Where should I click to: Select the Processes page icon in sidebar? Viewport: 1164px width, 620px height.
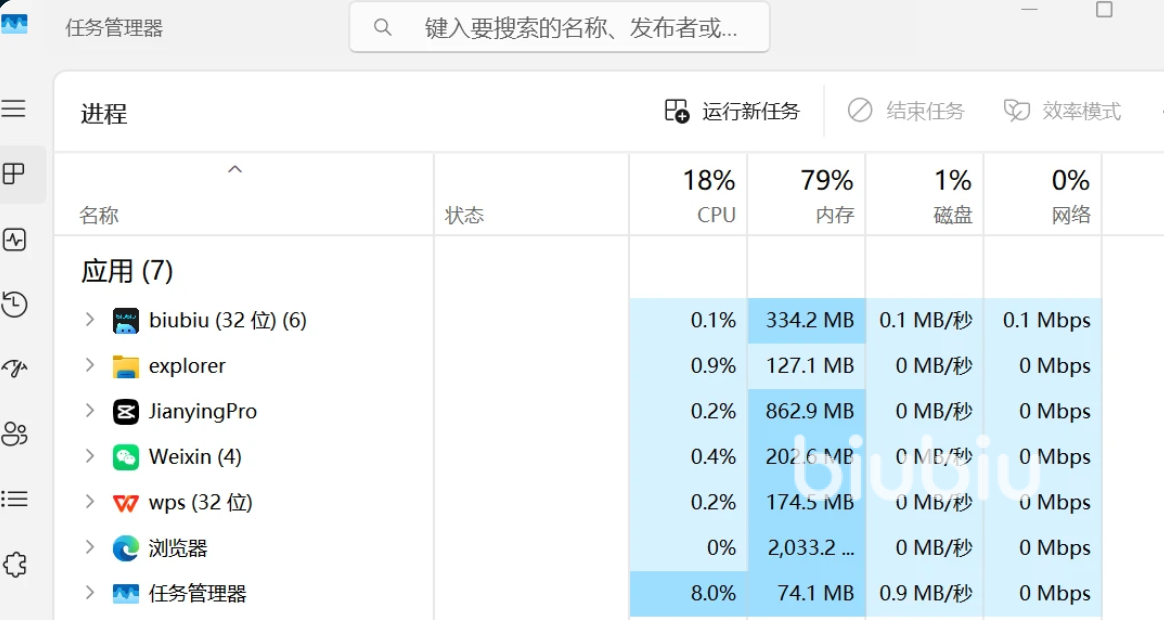14,175
